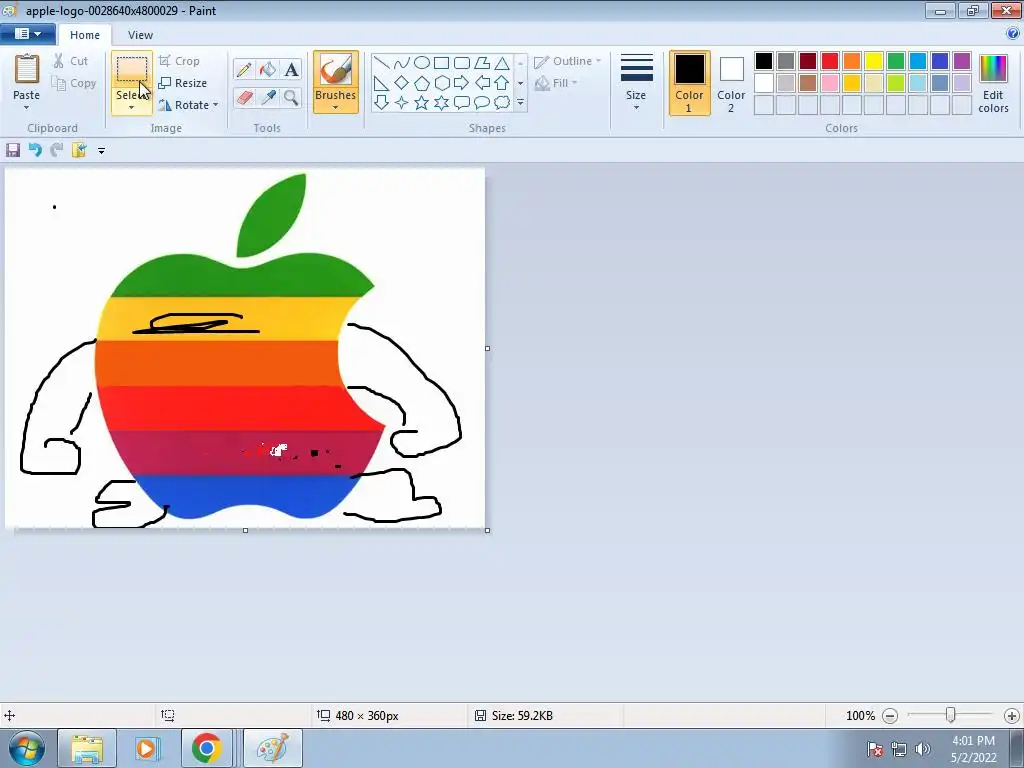Screen dimensions: 1024x768
Task: Choose the Down arrow shape
Action: (x=381, y=103)
